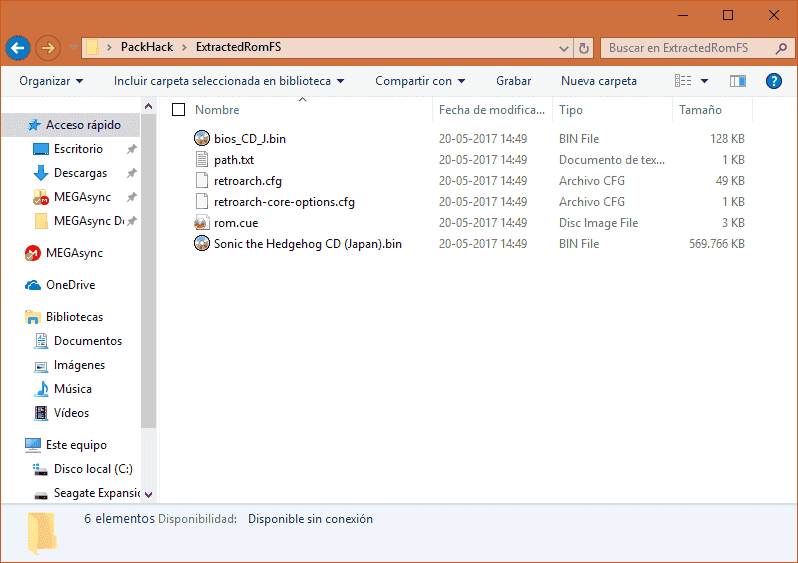Viewport: 798px width, 563px height.
Task: Select the rom.cue file icon
Action: click(202, 222)
